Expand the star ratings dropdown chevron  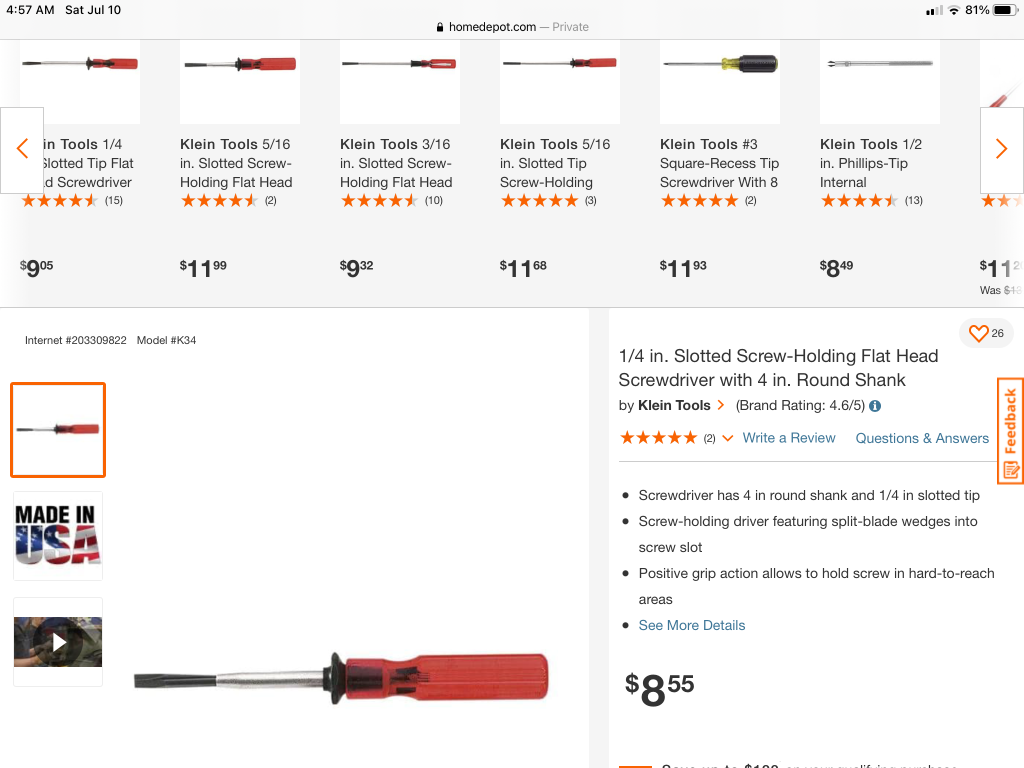click(727, 438)
